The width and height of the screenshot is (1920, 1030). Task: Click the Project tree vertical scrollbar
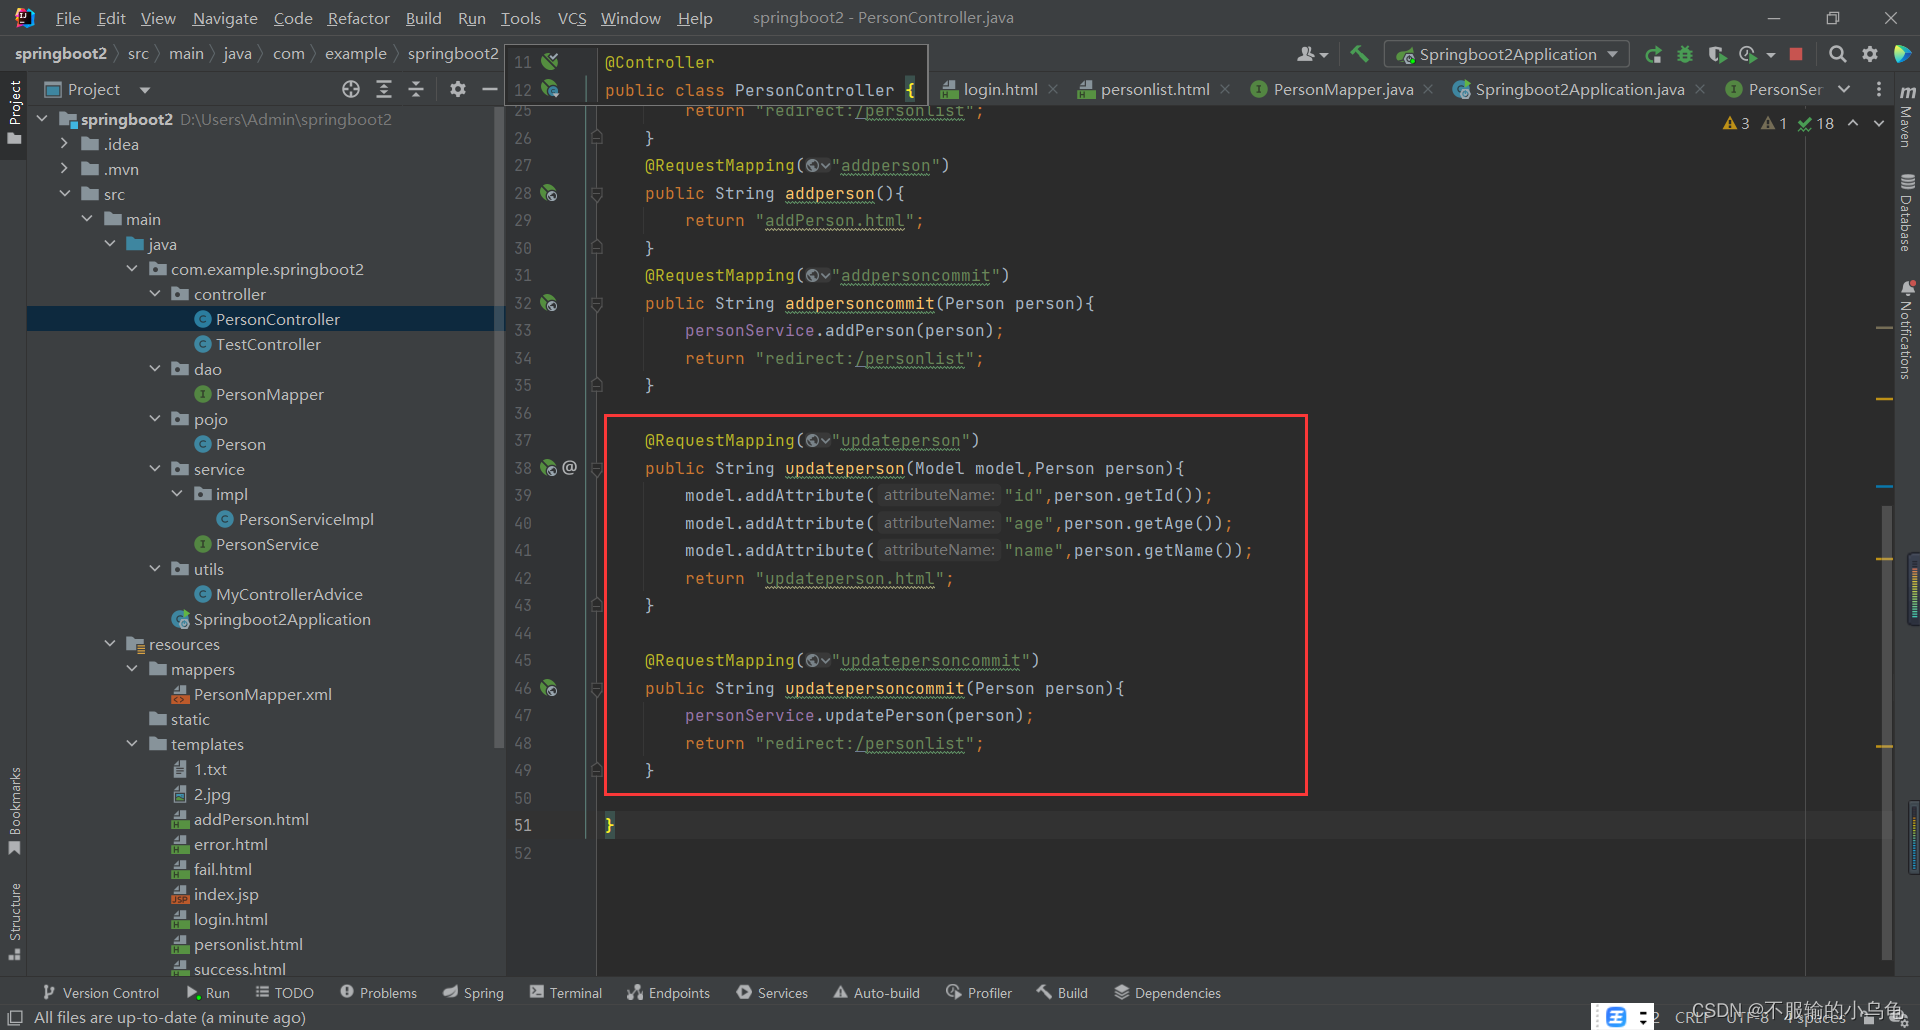499,427
